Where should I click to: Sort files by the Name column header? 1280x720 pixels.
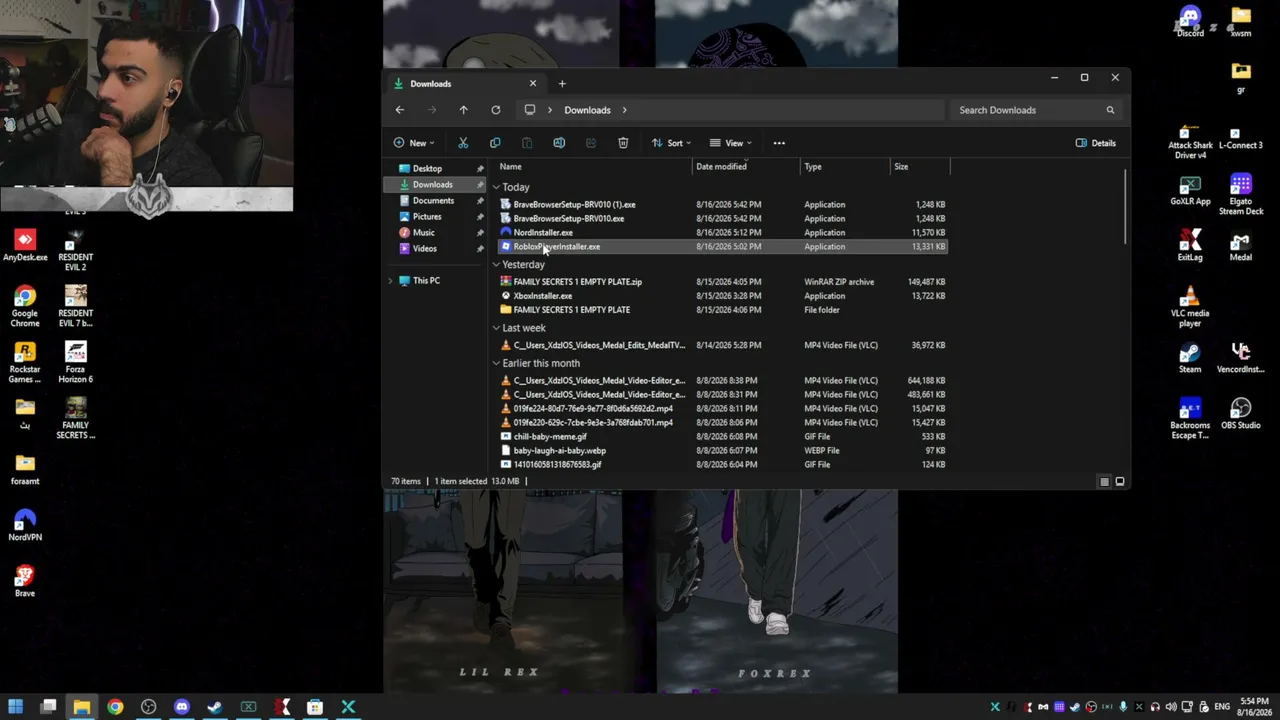pyautogui.click(x=593, y=167)
